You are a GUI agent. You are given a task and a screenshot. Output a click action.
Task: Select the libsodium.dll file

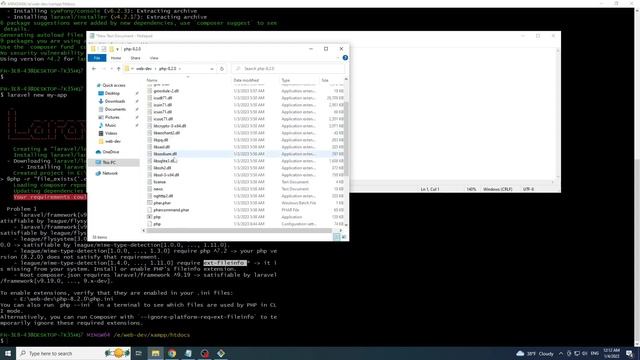(x=244, y=154)
